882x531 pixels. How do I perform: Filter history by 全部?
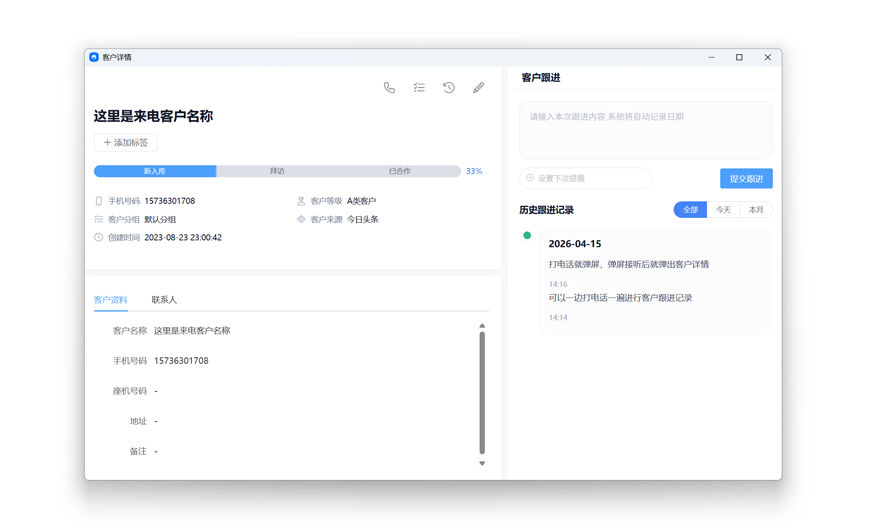tap(690, 210)
